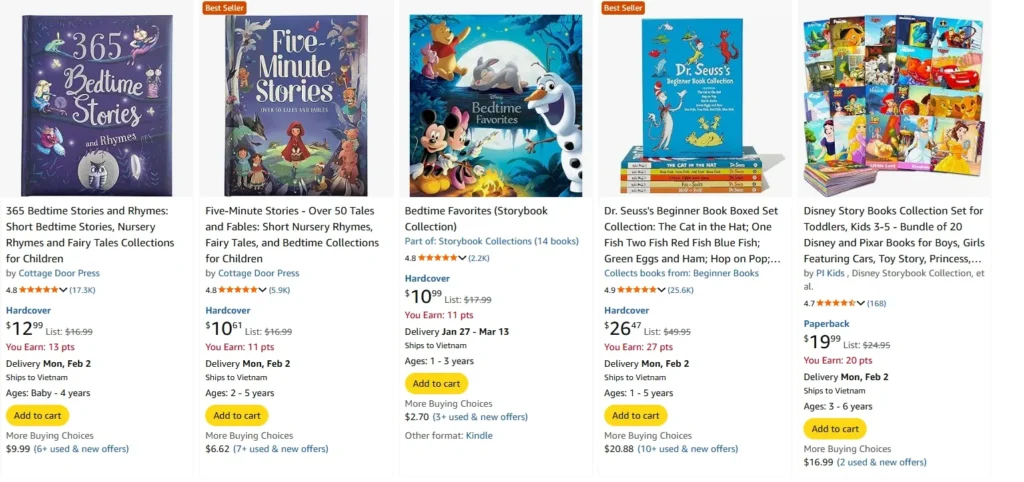
Task: View 10+ used & new offers
Action: tap(691, 449)
